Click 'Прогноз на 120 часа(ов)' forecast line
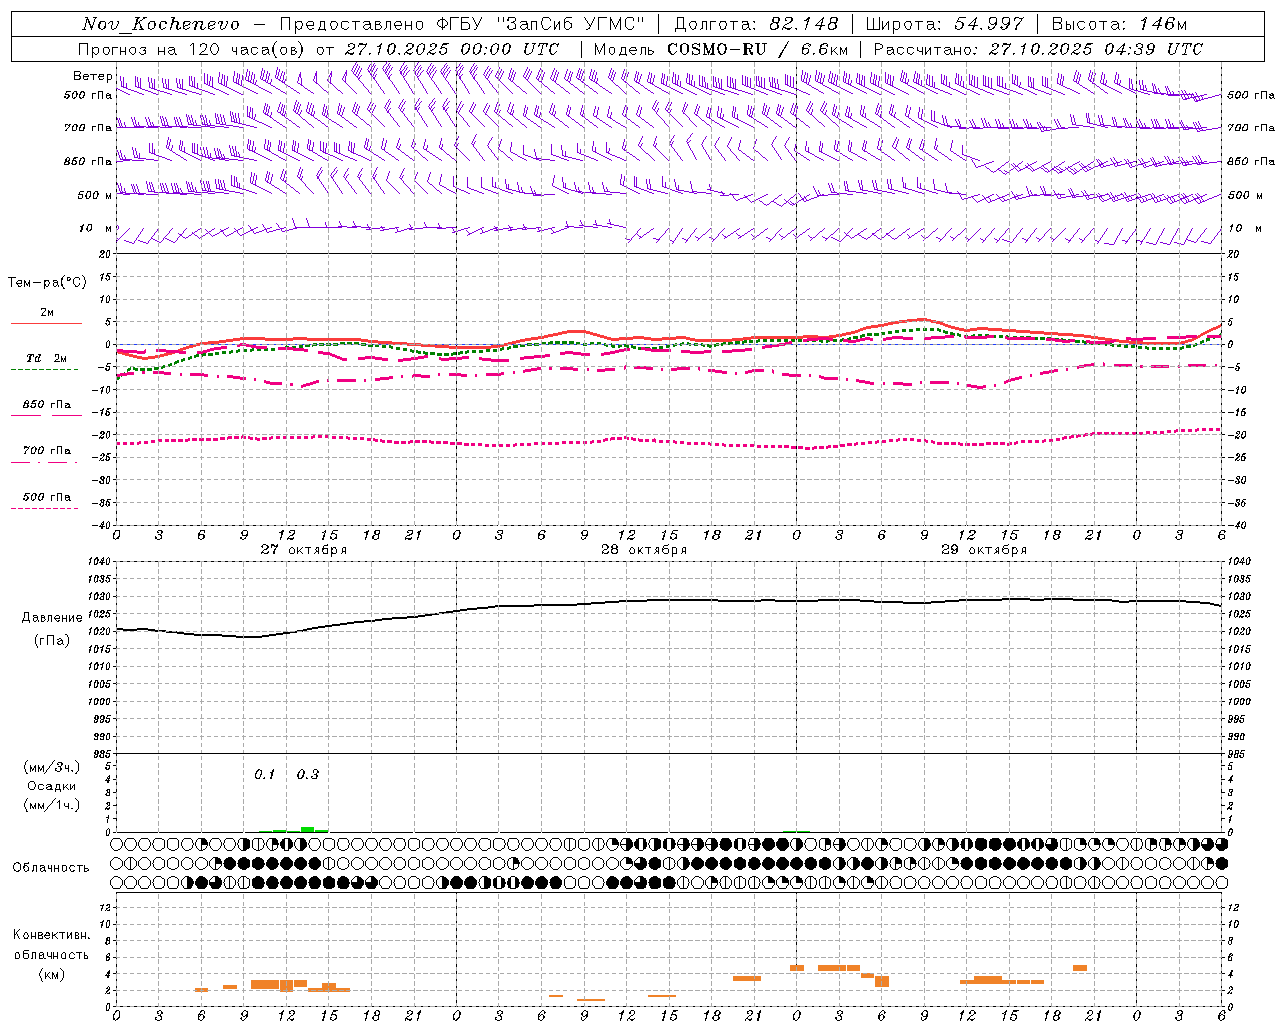This screenshot has height=1024, width=1280. (x=192, y=49)
